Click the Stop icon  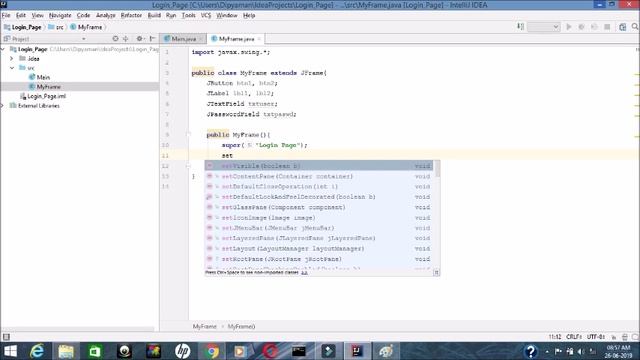(607, 27)
